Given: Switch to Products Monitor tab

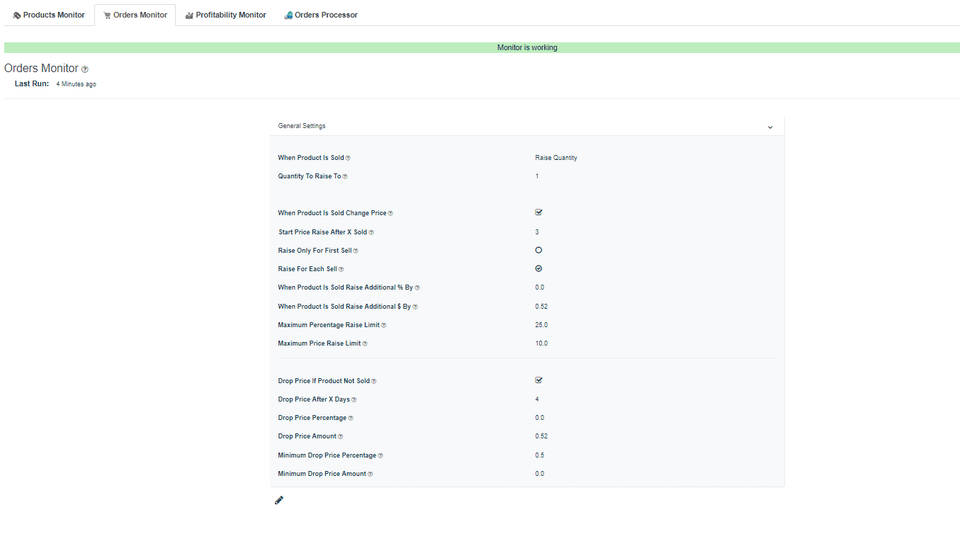Looking at the screenshot, I should [49, 15].
